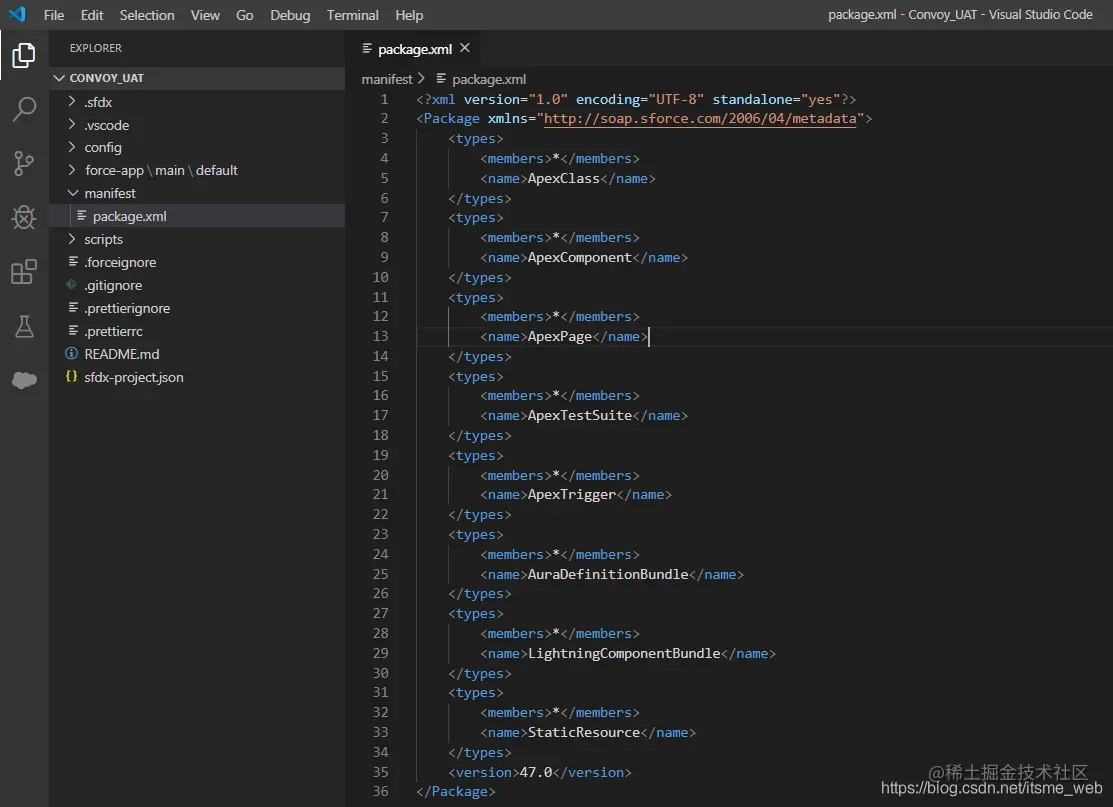This screenshot has height=807, width=1113.
Task: Click the closing Package tag
Action: pos(456,791)
